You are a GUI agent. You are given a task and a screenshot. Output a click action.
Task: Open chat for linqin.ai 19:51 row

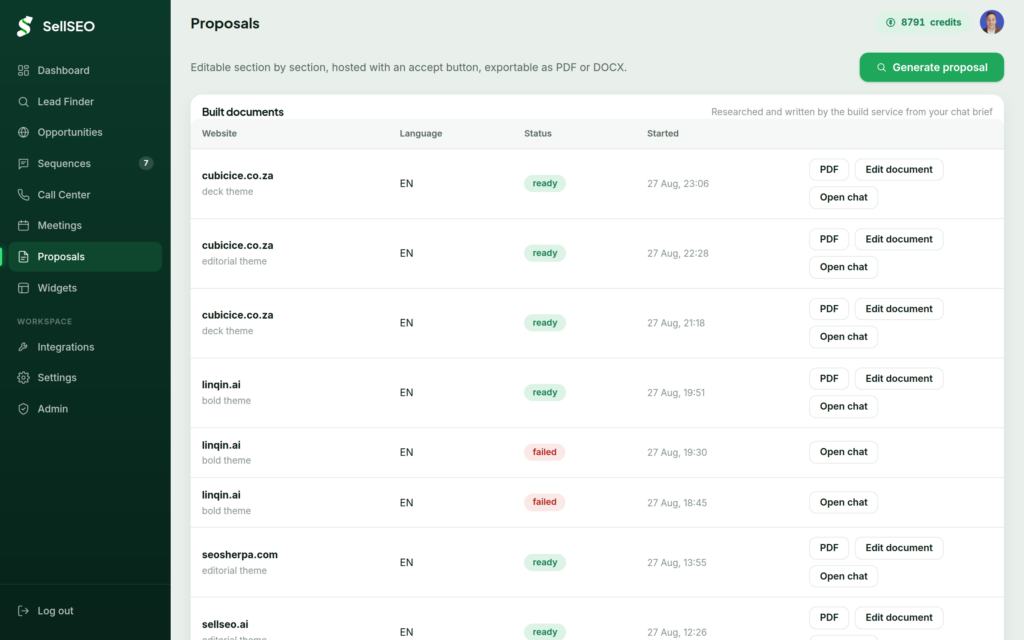point(843,406)
